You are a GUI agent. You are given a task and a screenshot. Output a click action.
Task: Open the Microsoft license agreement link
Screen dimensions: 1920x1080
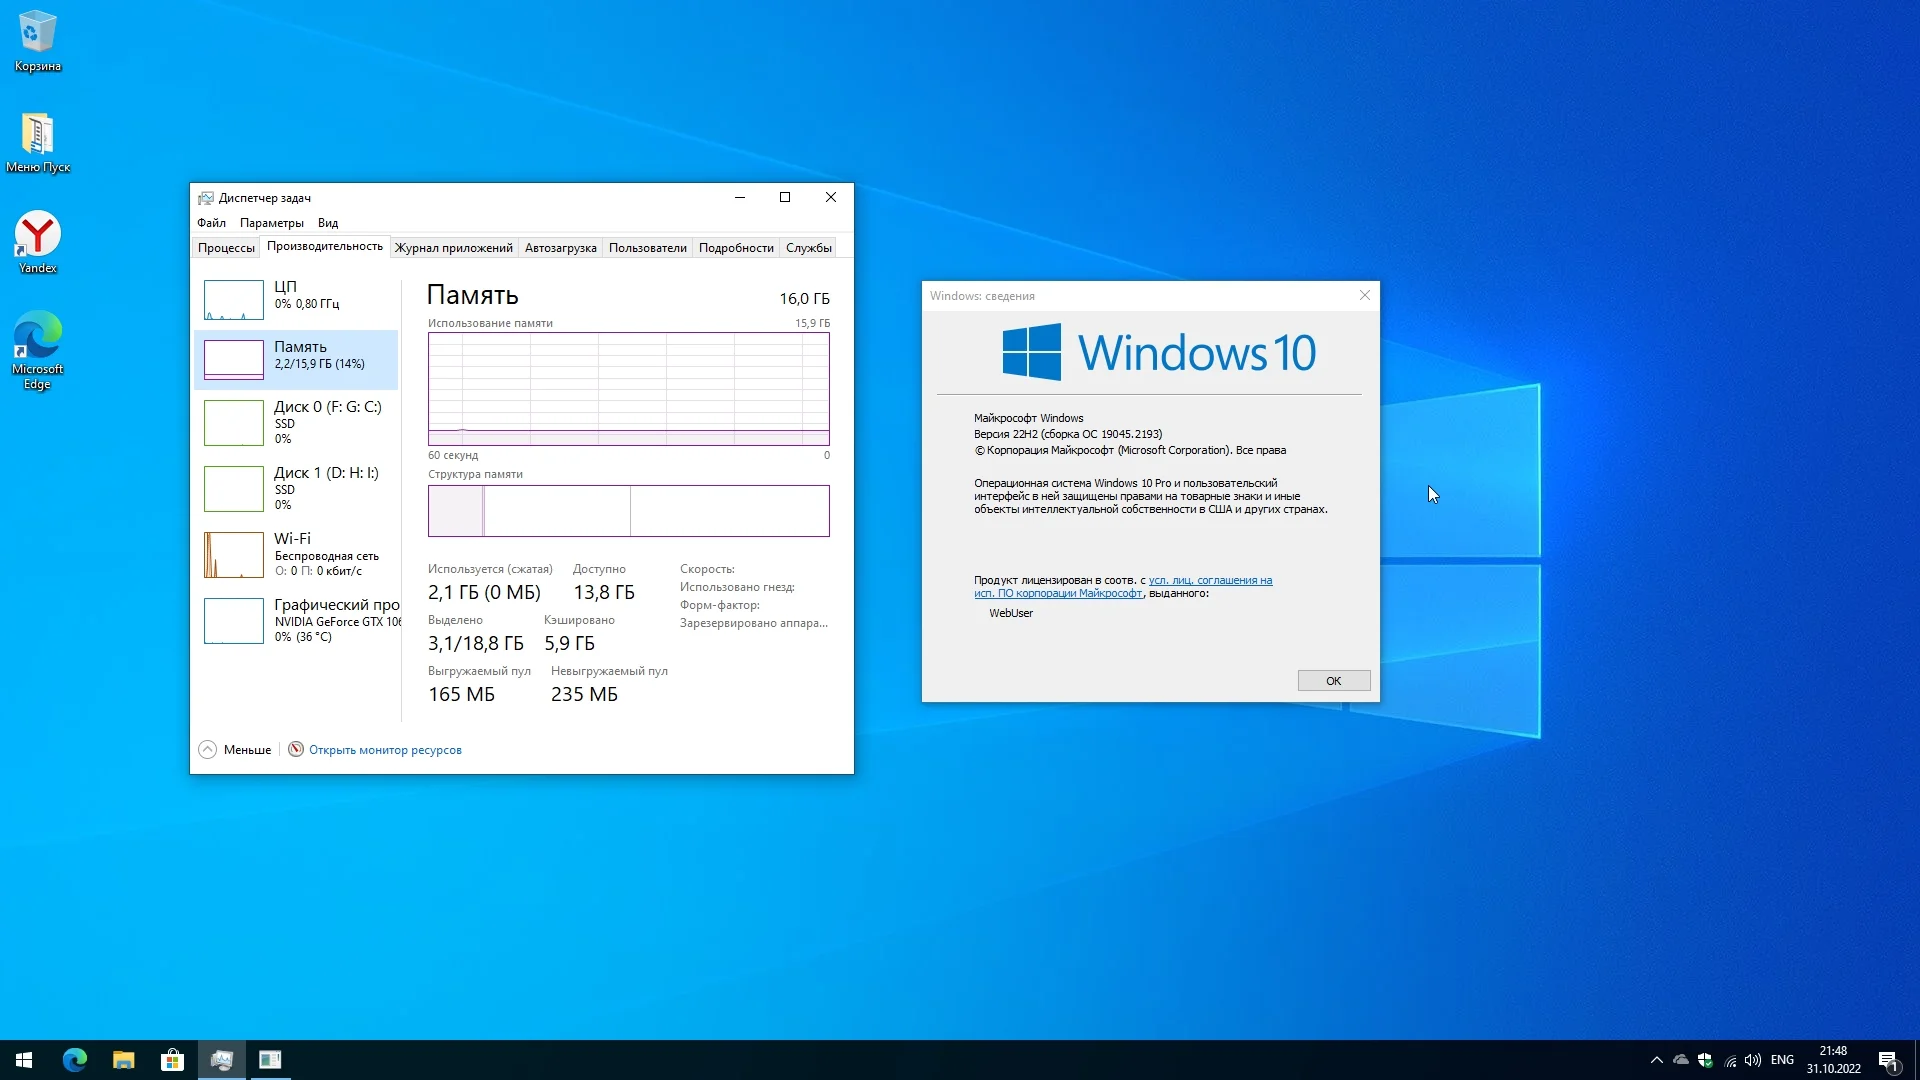click(x=1210, y=581)
